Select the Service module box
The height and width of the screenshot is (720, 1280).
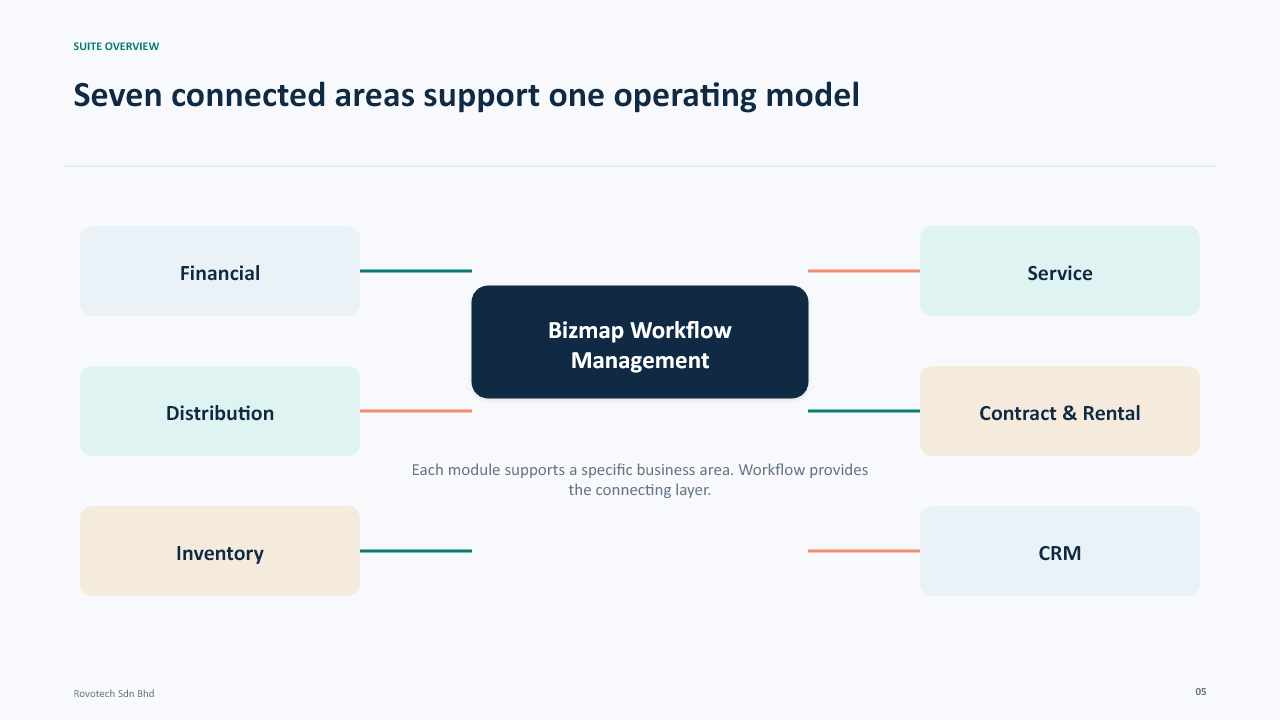[x=1060, y=271]
